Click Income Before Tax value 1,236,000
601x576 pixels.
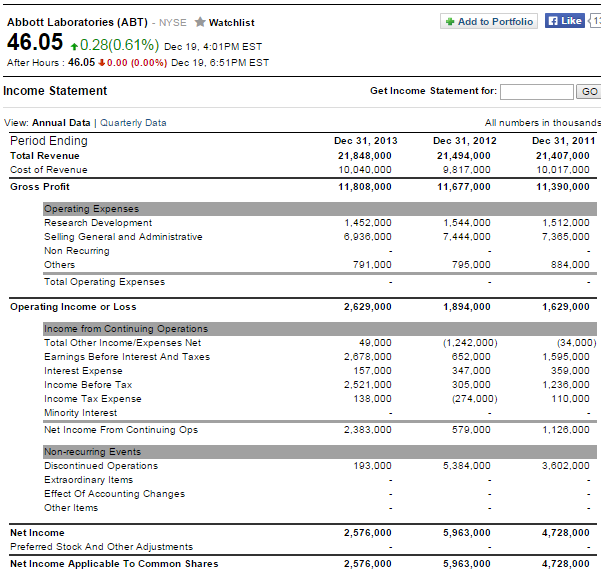pyautogui.click(x=566, y=385)
